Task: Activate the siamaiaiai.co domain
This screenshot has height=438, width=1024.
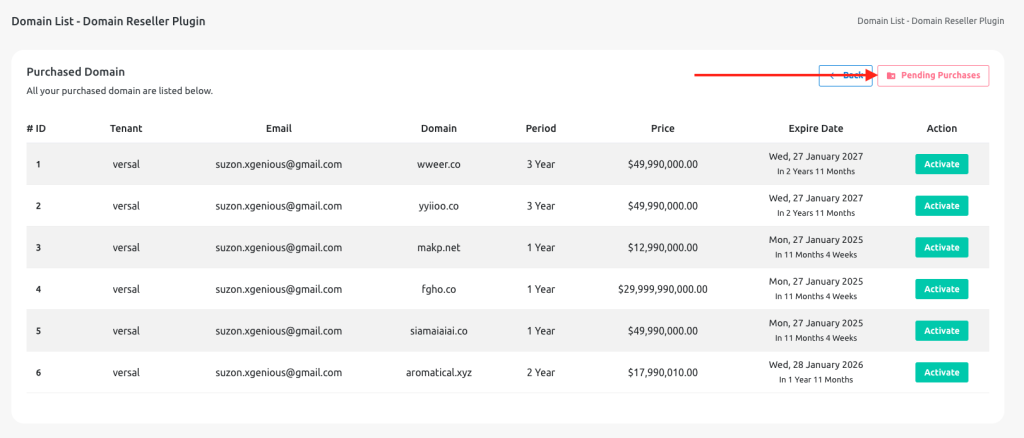Action: click(x=941, y=331)
